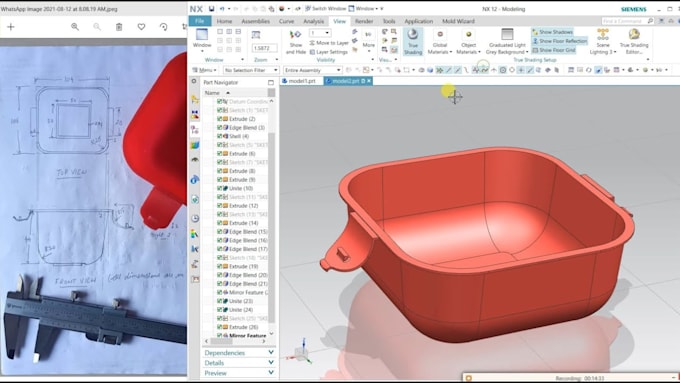Select Extrude (14) in Part Navigator
This screenshot has height=383, width=680.
coord(243,223)
